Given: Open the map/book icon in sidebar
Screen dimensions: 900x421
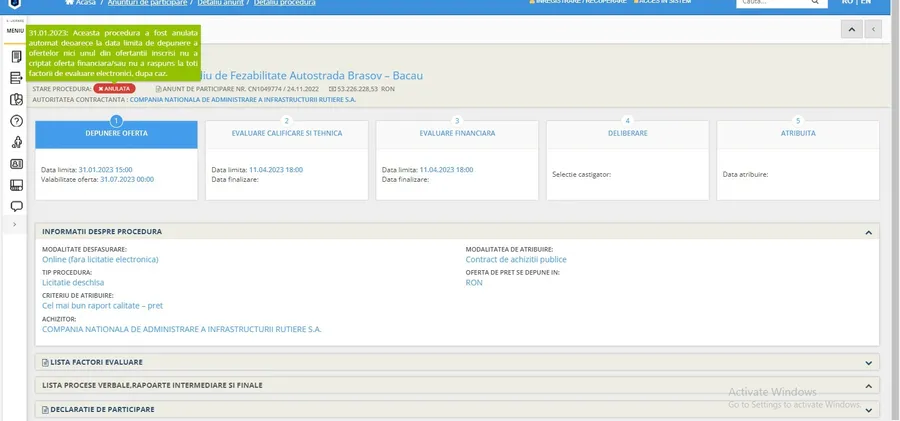Looking at the screenshot, I should tap(16, 100).
